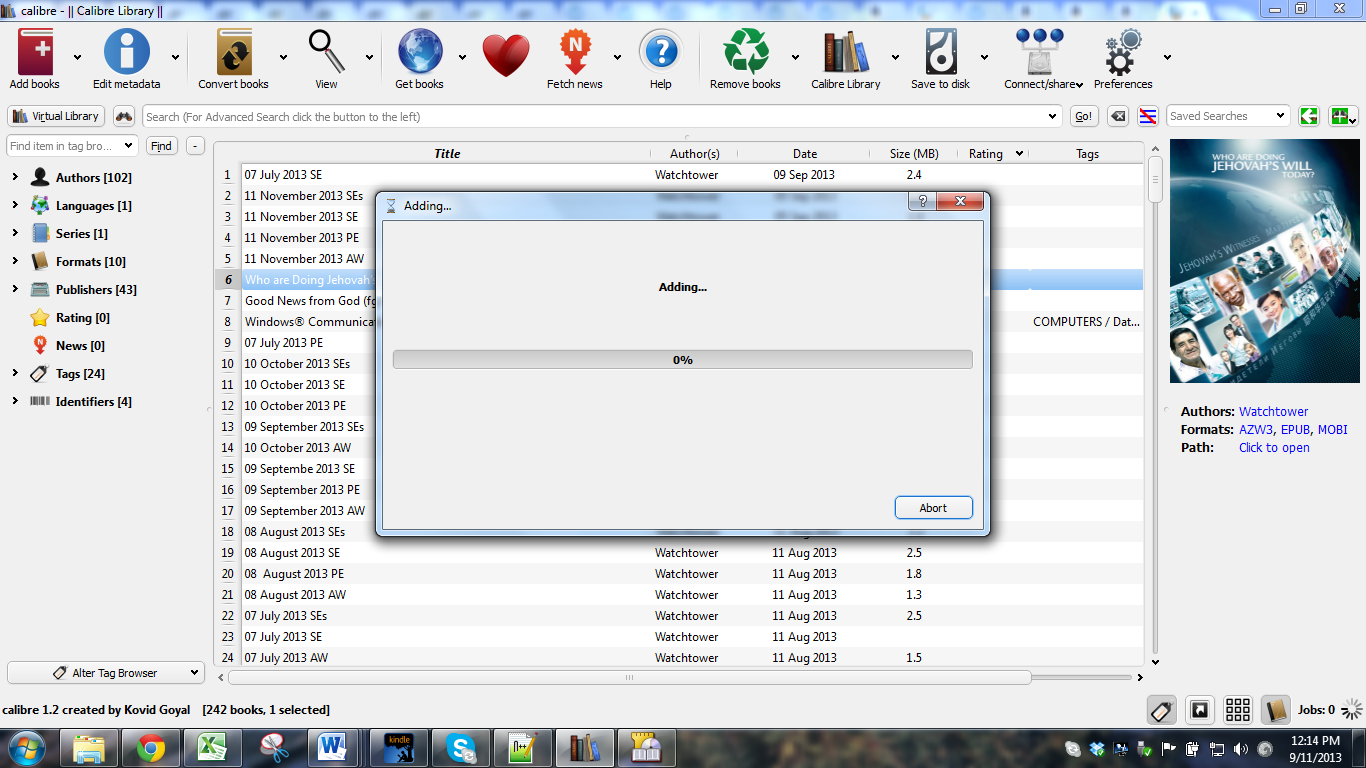The width and height of the screenshot is (1366, 768).
Task: Click the Connect/share icon
Action: pos(1039,52)
